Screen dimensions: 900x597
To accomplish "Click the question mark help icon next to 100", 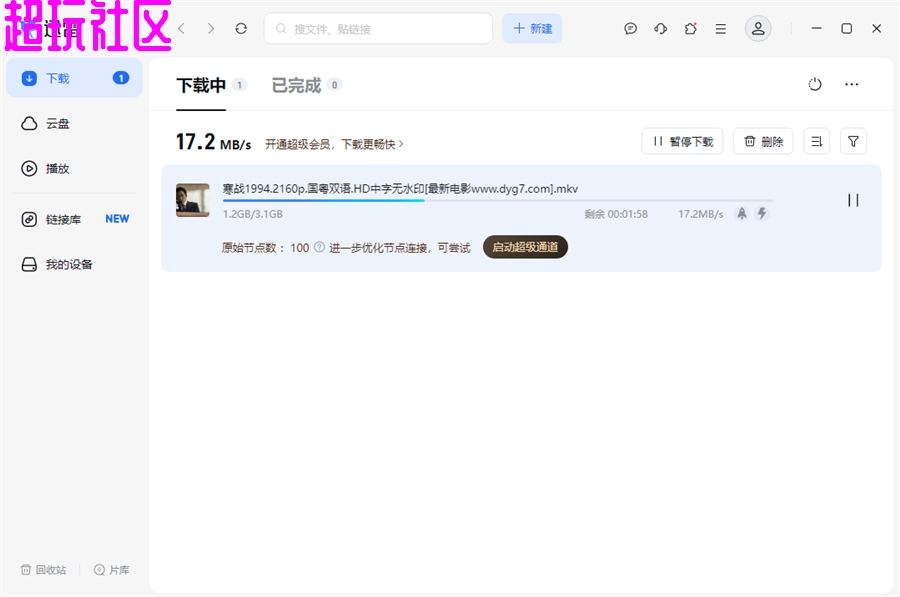I will 319,247.
